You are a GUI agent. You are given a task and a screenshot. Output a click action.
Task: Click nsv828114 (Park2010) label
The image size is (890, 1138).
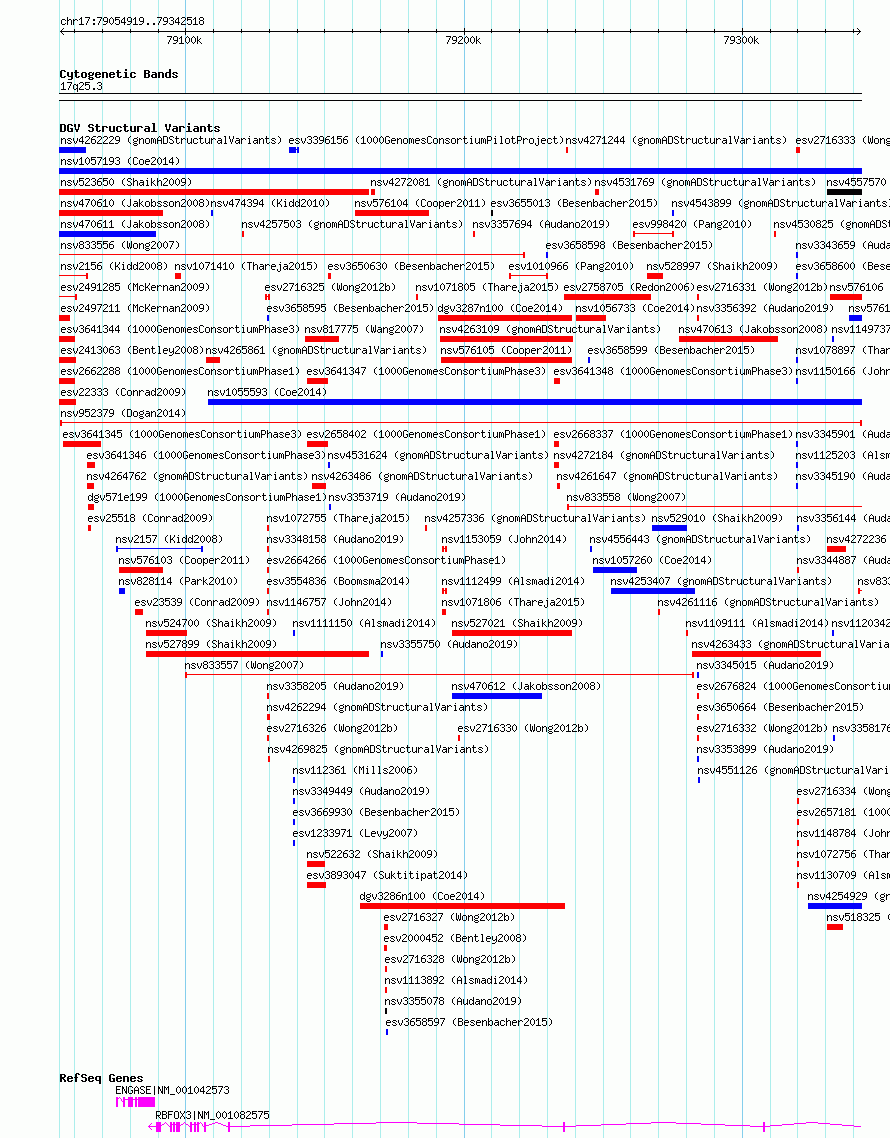[x=179, y=582]
